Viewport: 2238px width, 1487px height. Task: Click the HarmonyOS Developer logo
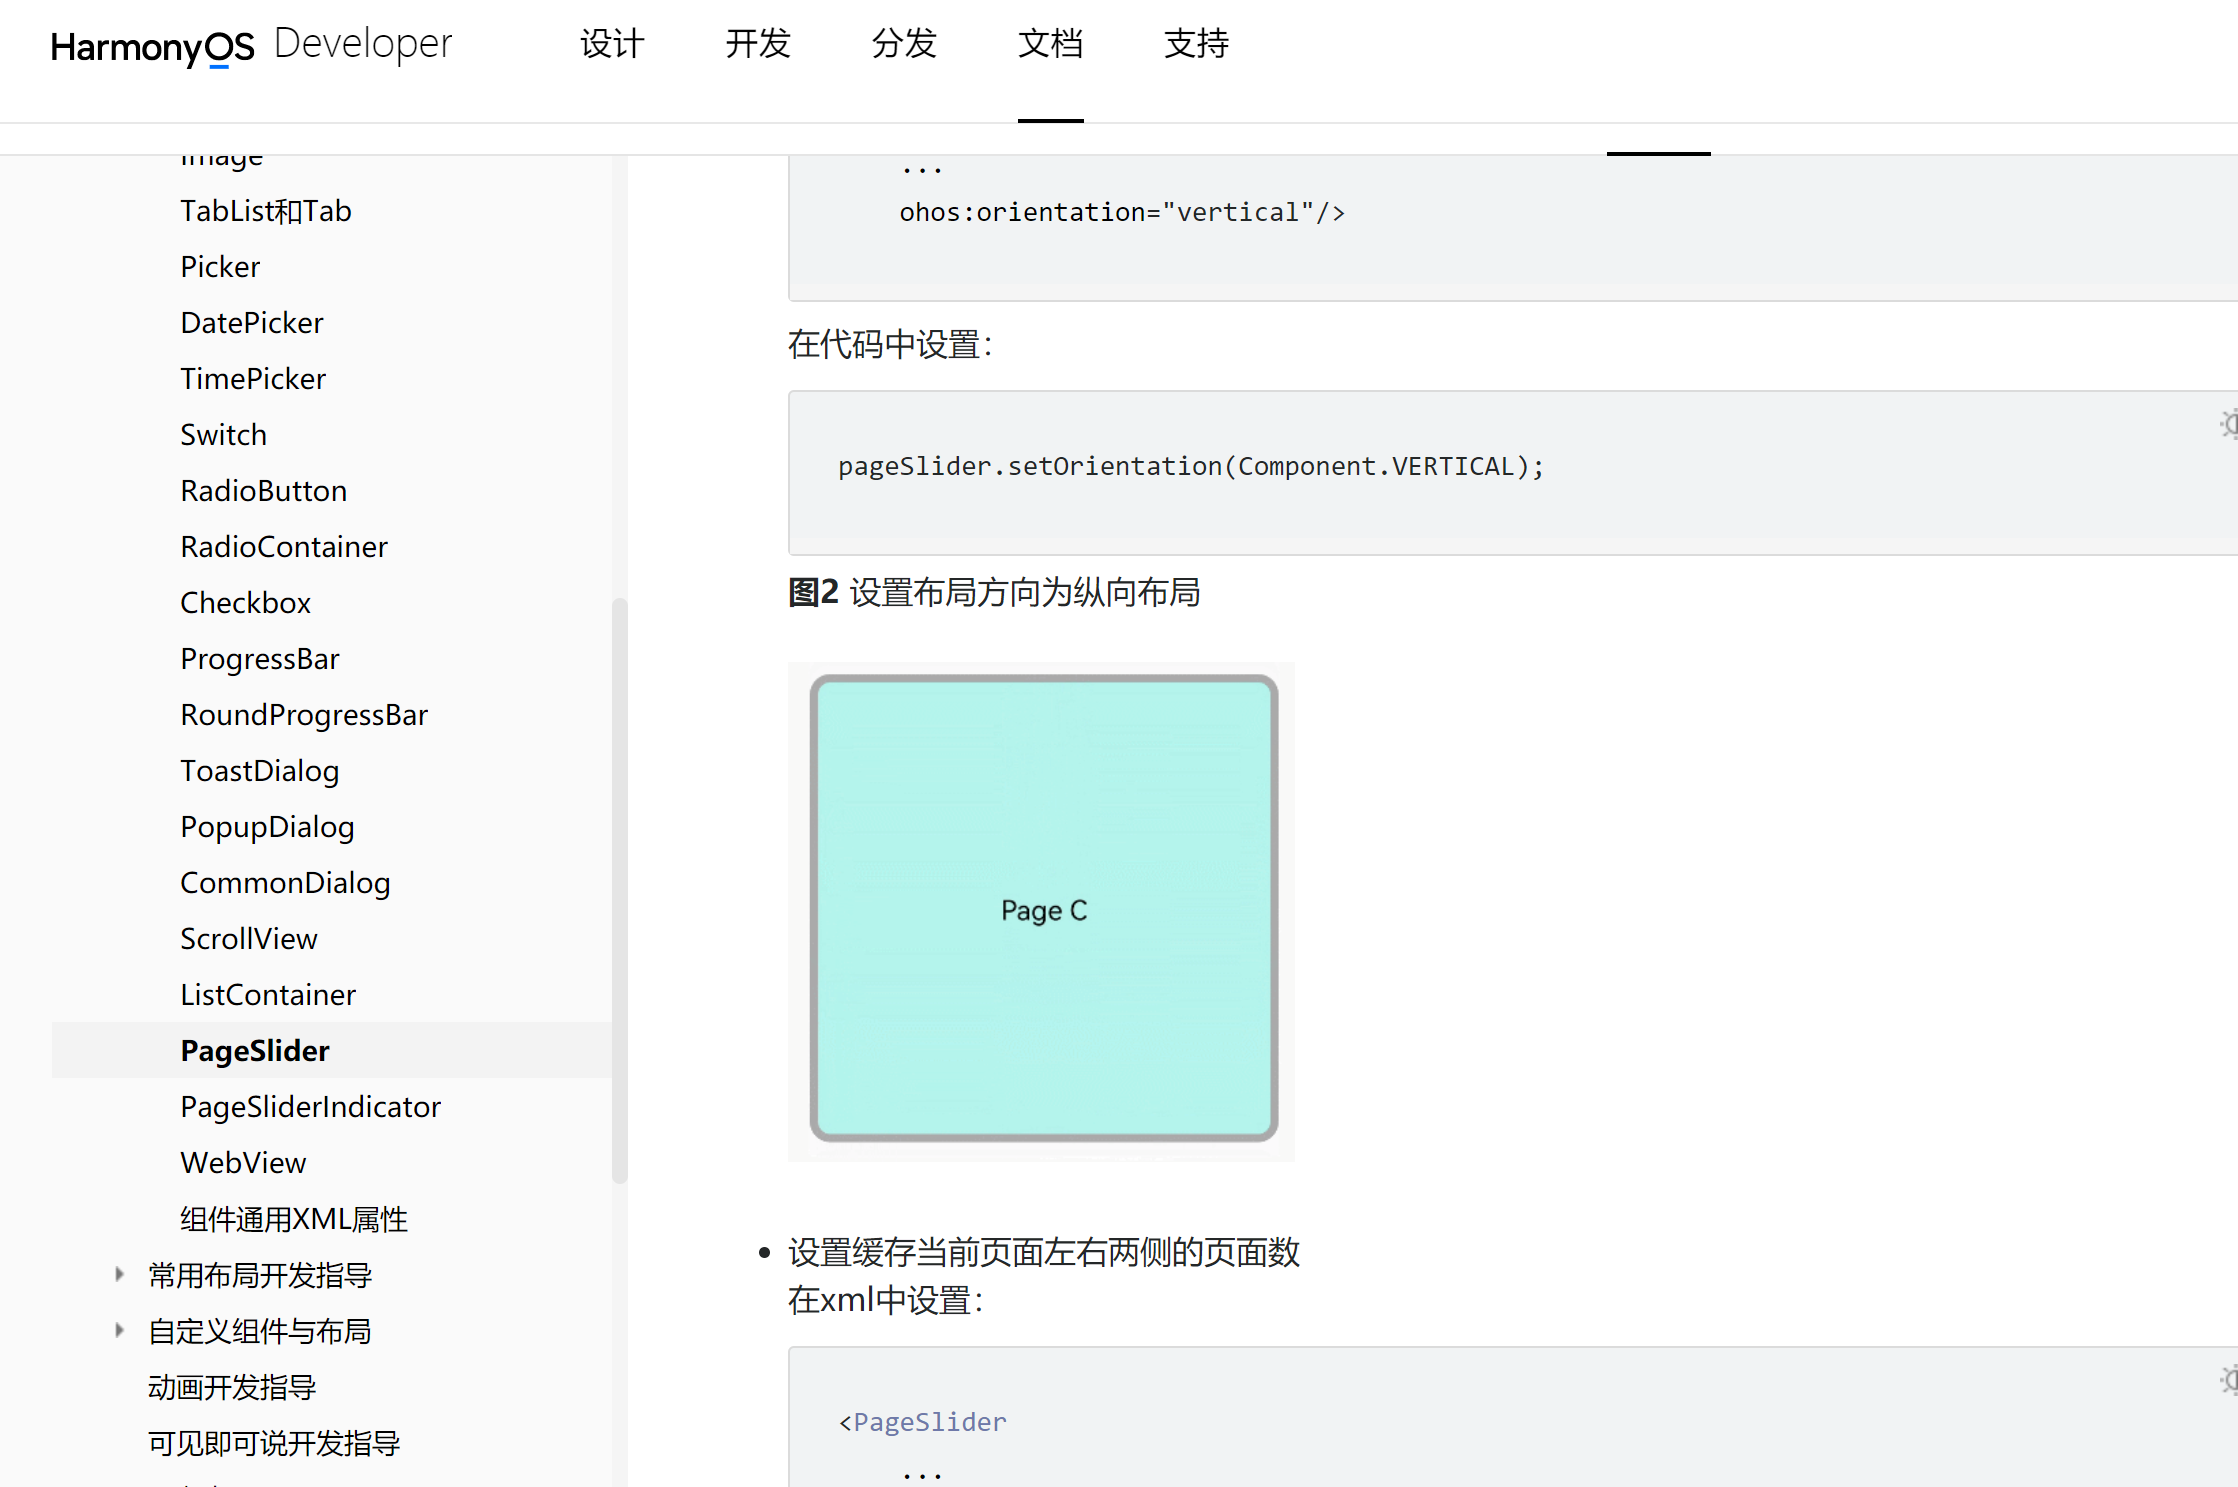point(250,45)
